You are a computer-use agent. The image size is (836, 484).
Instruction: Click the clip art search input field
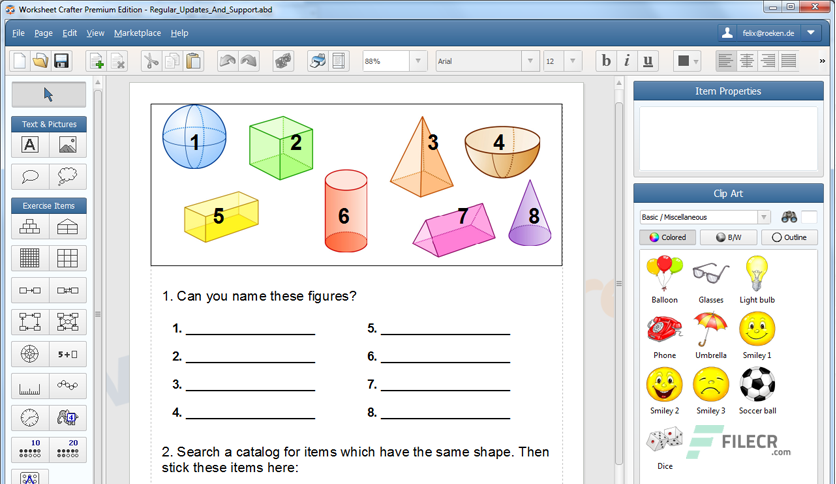point(809,217)
